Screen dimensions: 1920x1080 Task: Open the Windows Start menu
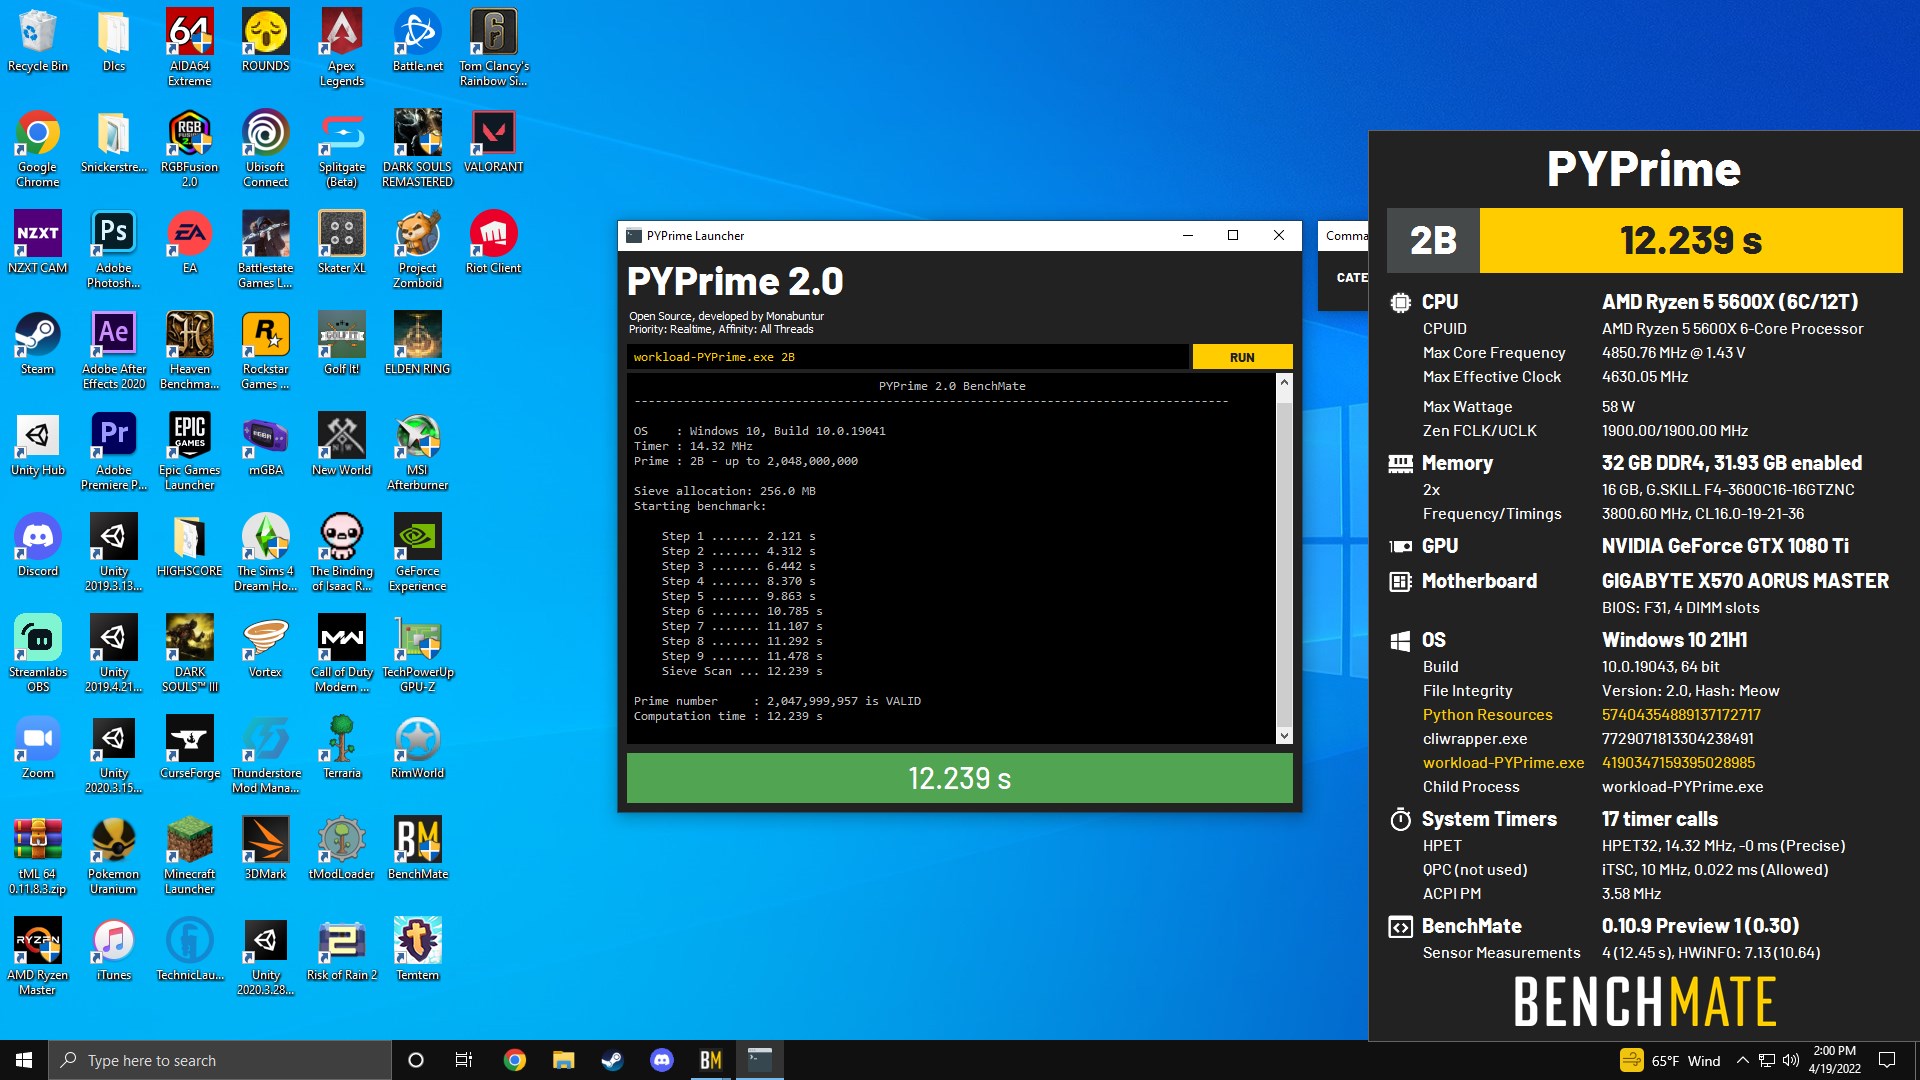click(24, 1060)
